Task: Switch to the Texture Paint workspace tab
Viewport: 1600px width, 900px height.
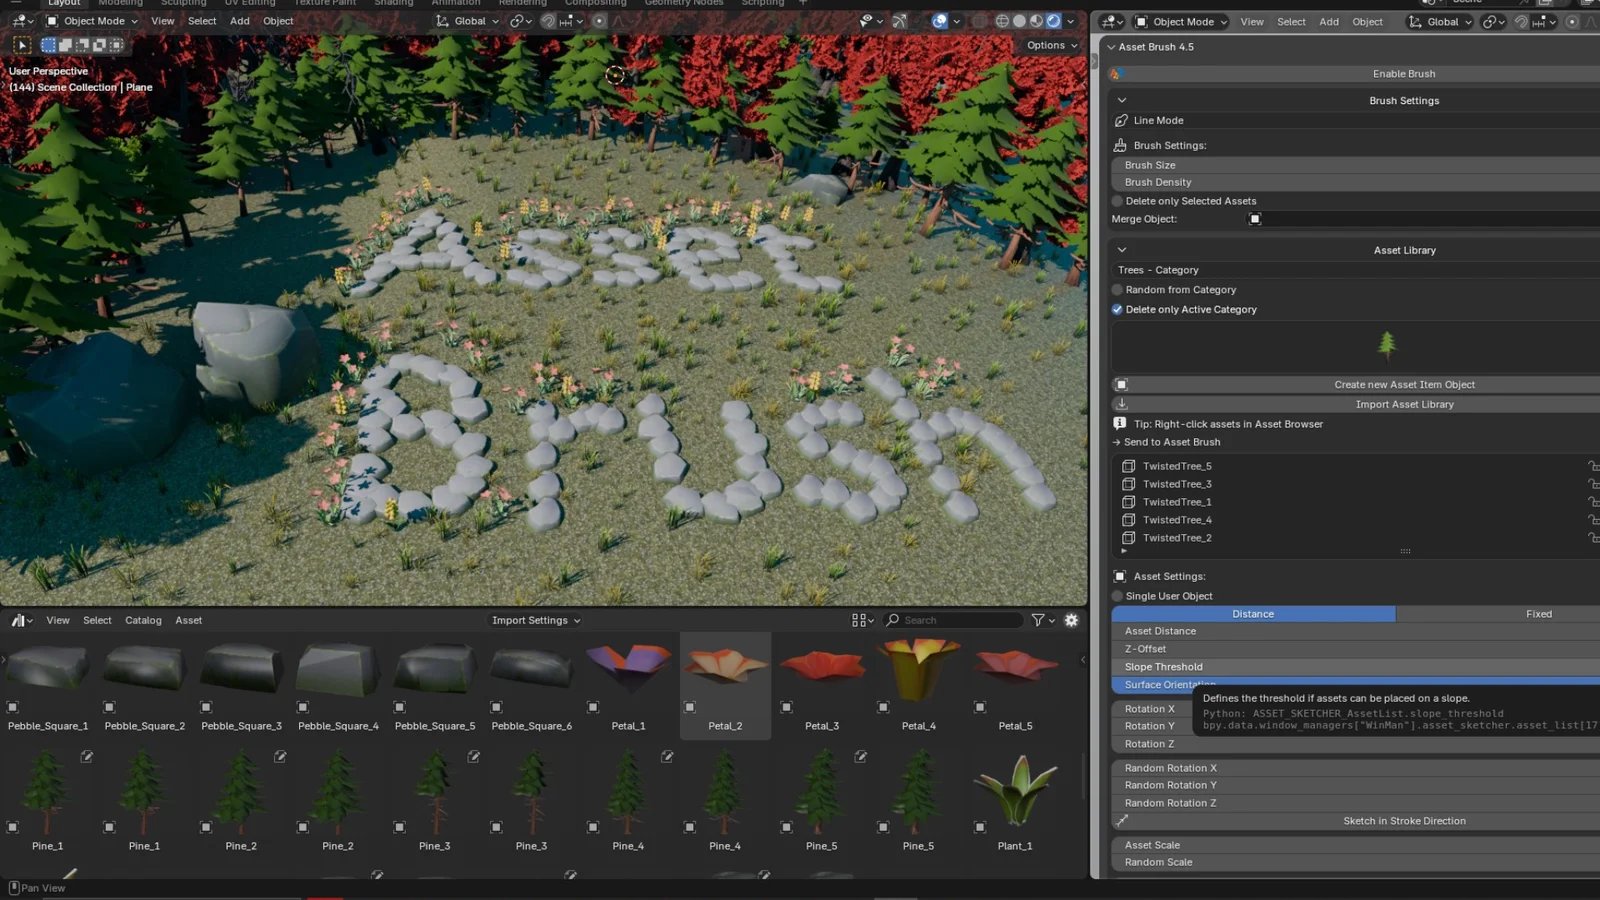Action: pos(325,3)
